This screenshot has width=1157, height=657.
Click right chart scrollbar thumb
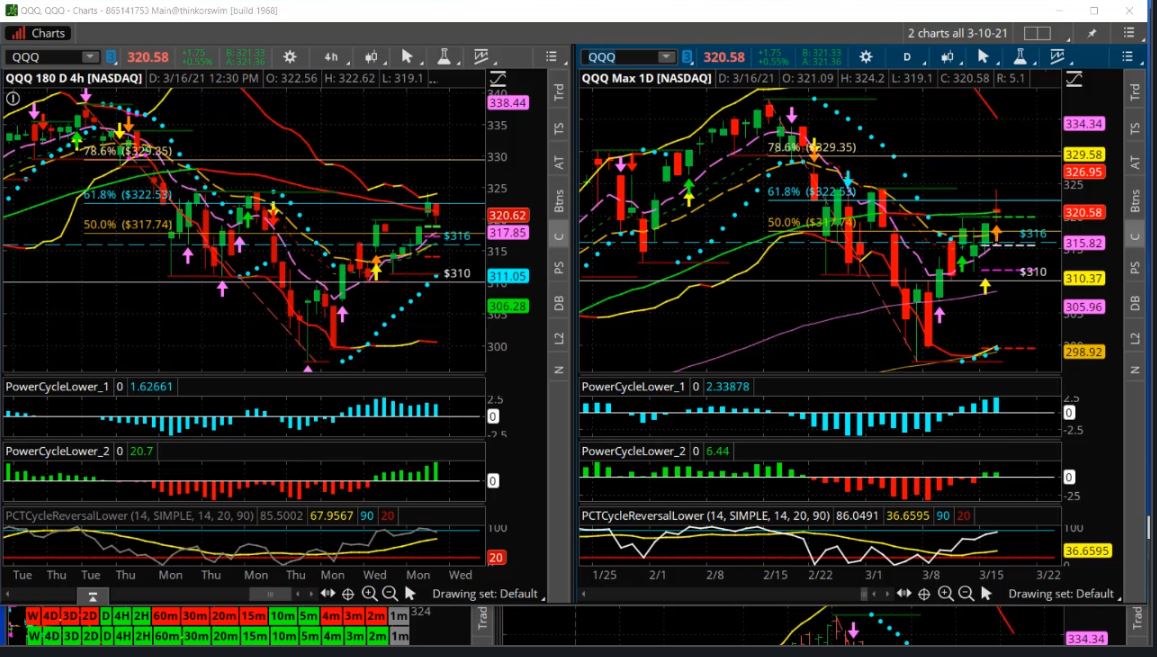(864, 594)
